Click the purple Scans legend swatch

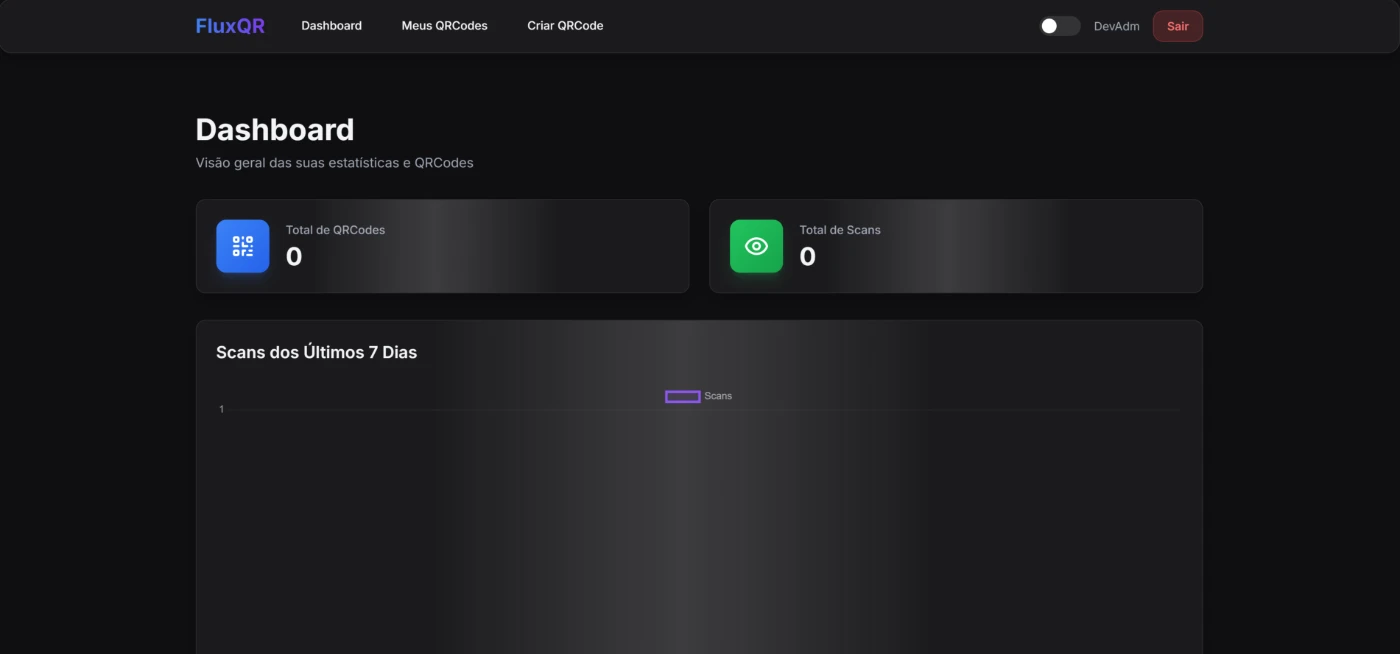point(682,396)
